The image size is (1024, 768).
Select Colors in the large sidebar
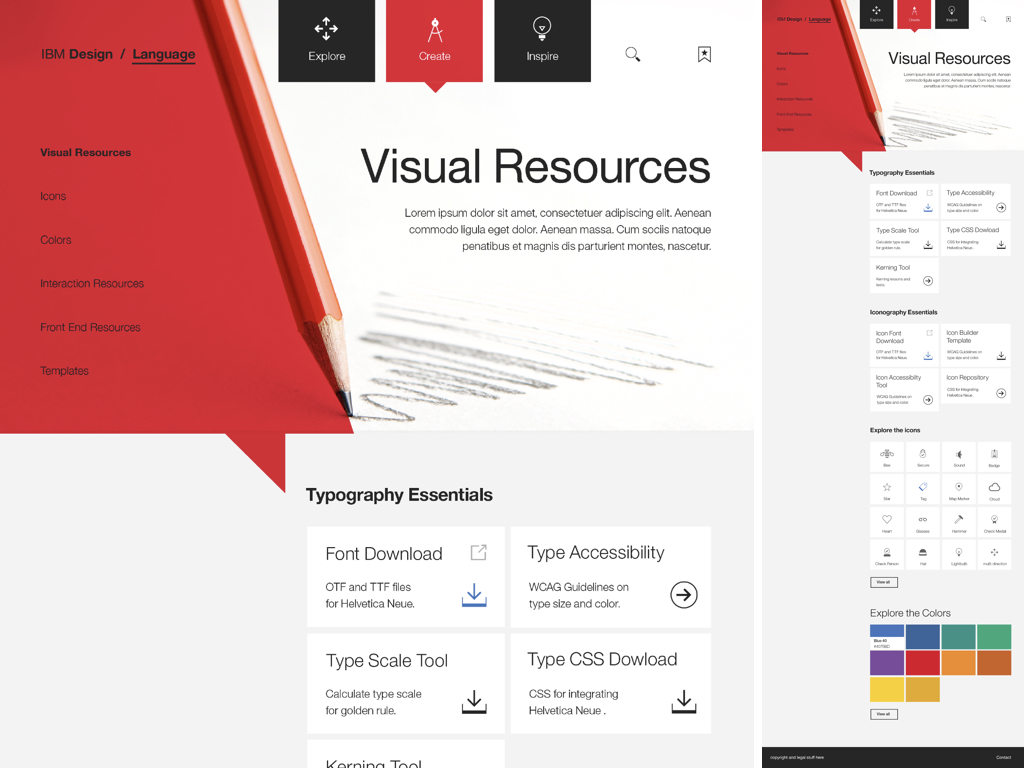click(x=56, y=240)
